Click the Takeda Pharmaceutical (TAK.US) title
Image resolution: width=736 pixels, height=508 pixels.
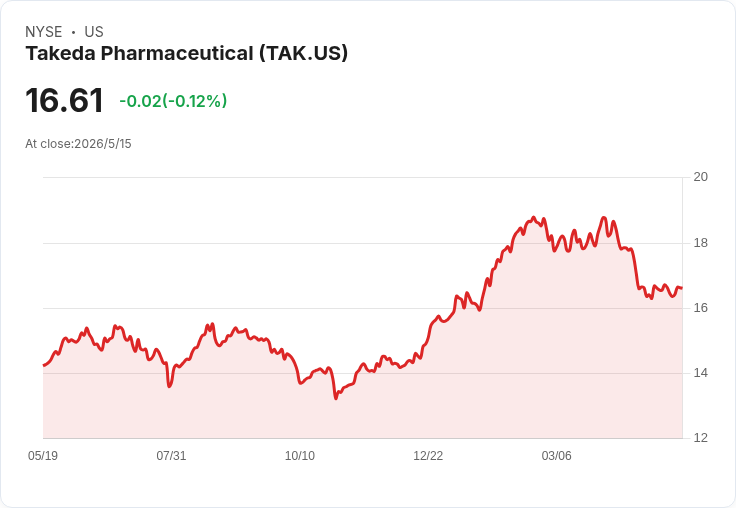pyautogui.click(x=186, y=53)
